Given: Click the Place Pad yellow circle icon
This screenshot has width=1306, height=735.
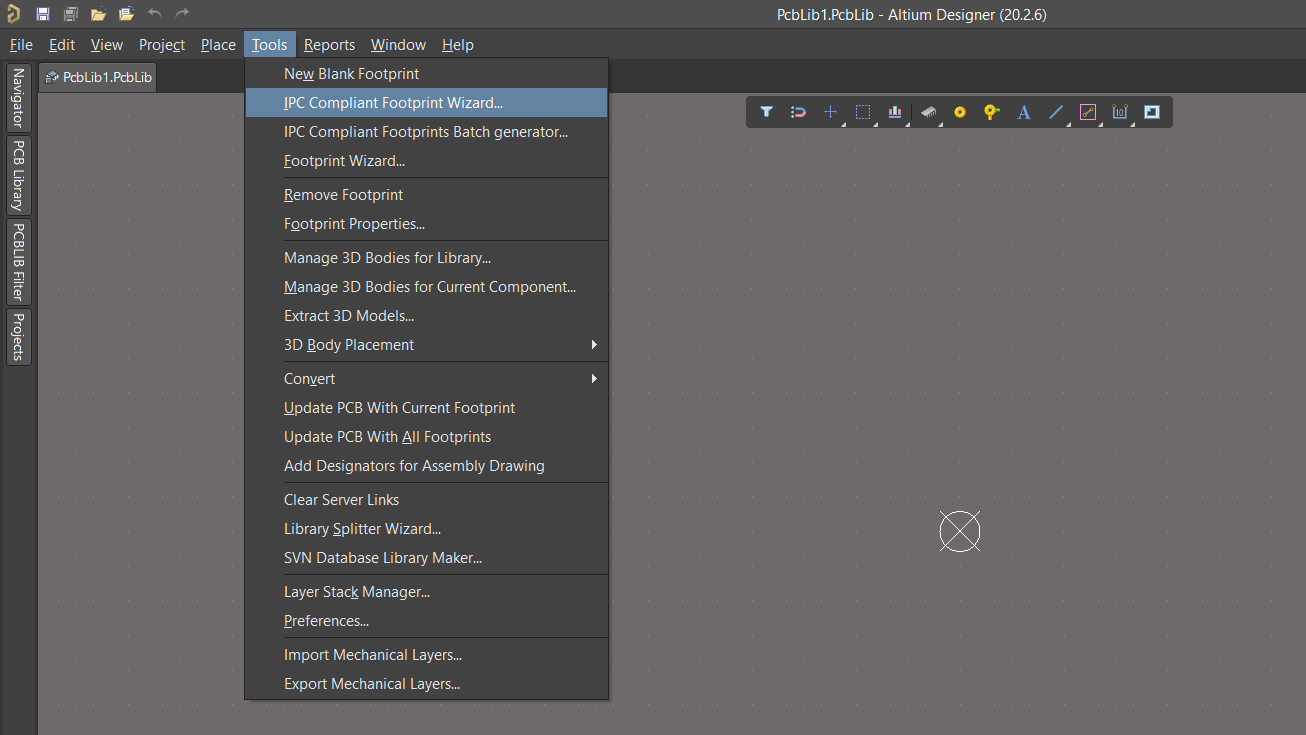Looking at the screenshot, I should click(960, 112).
